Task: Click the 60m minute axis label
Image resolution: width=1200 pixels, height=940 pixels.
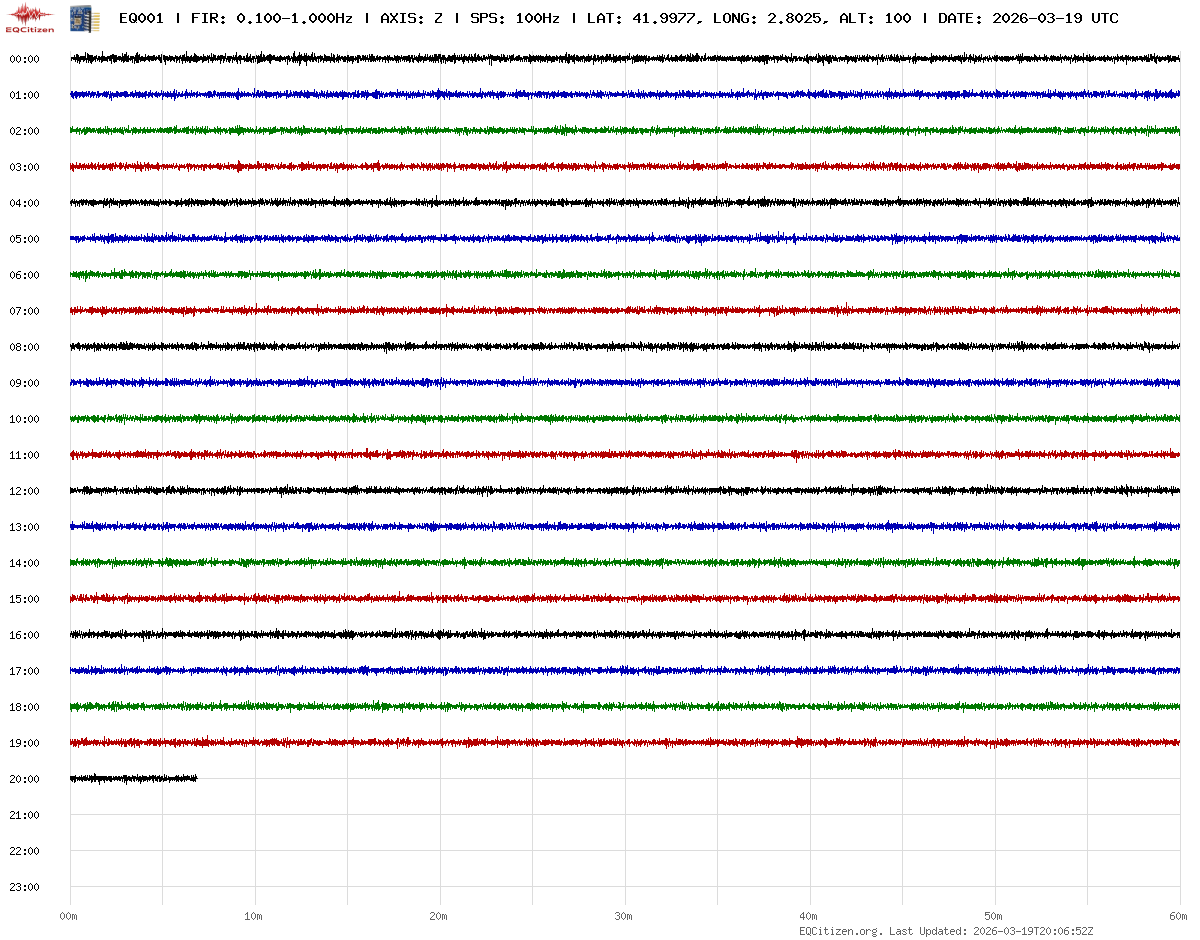Action: tap(1178, 917)
